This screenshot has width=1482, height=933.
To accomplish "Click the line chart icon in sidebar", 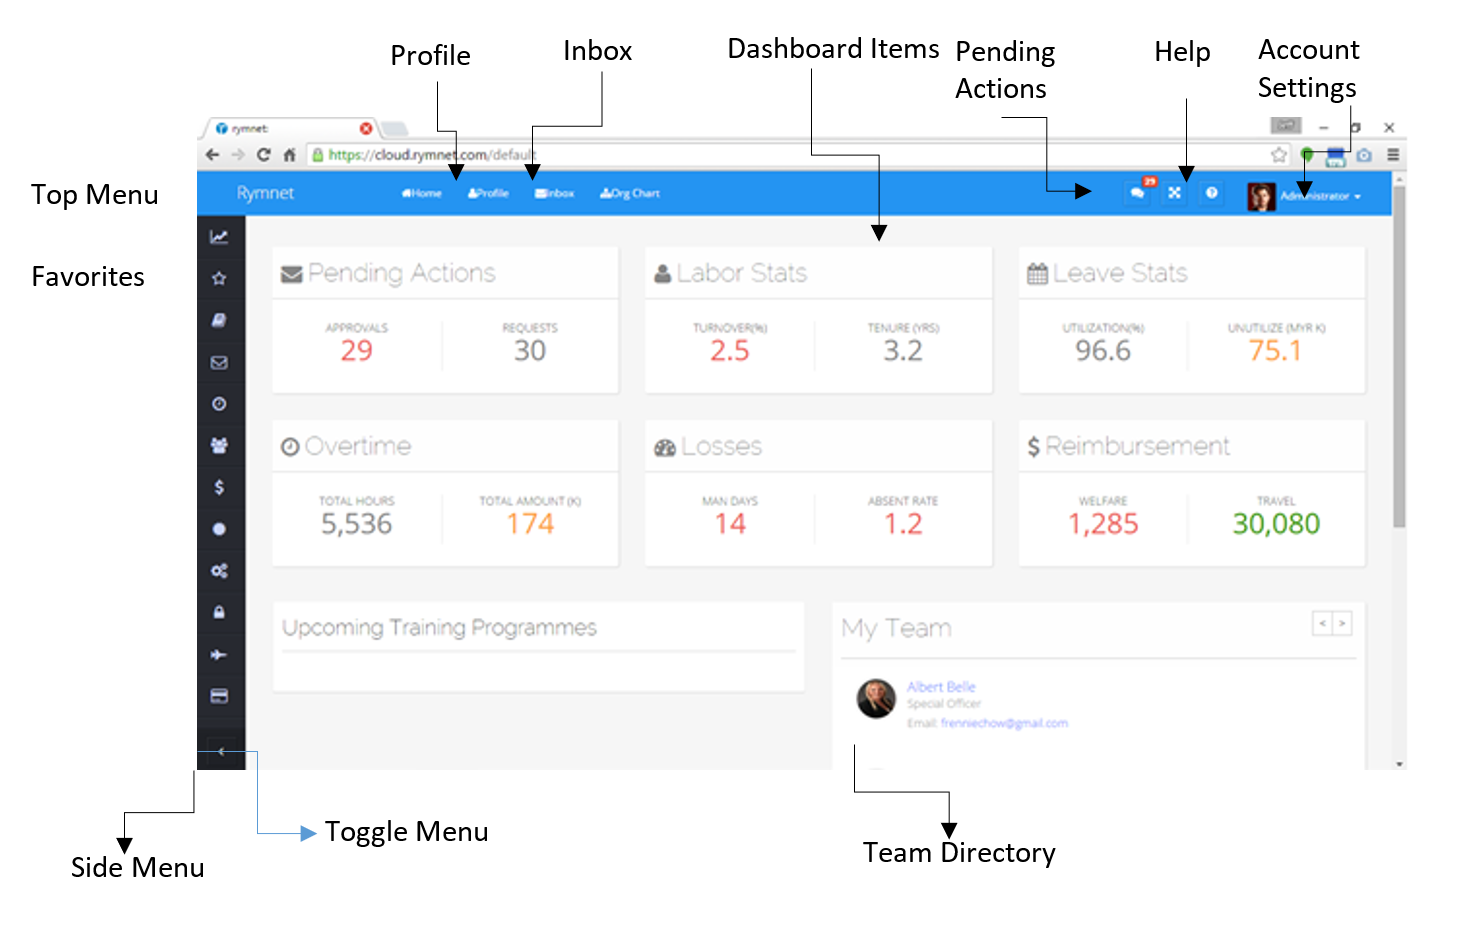I will coord(219,237).
